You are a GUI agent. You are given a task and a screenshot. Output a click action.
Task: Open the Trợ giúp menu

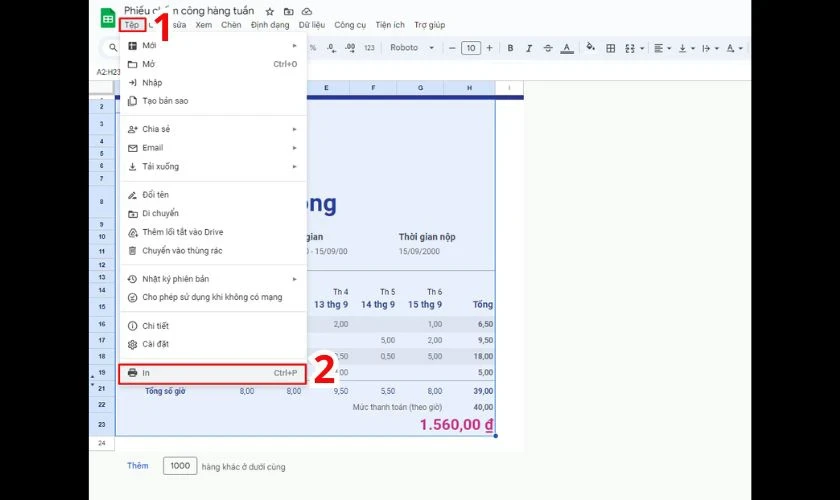coord(430,25)
